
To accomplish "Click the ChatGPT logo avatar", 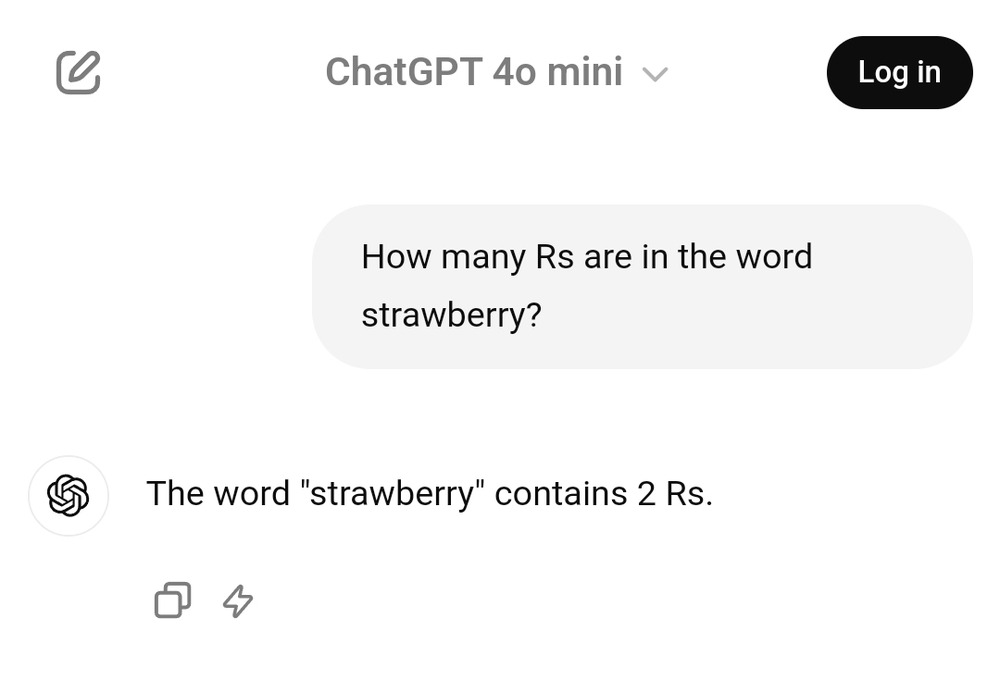I will 68,495.
